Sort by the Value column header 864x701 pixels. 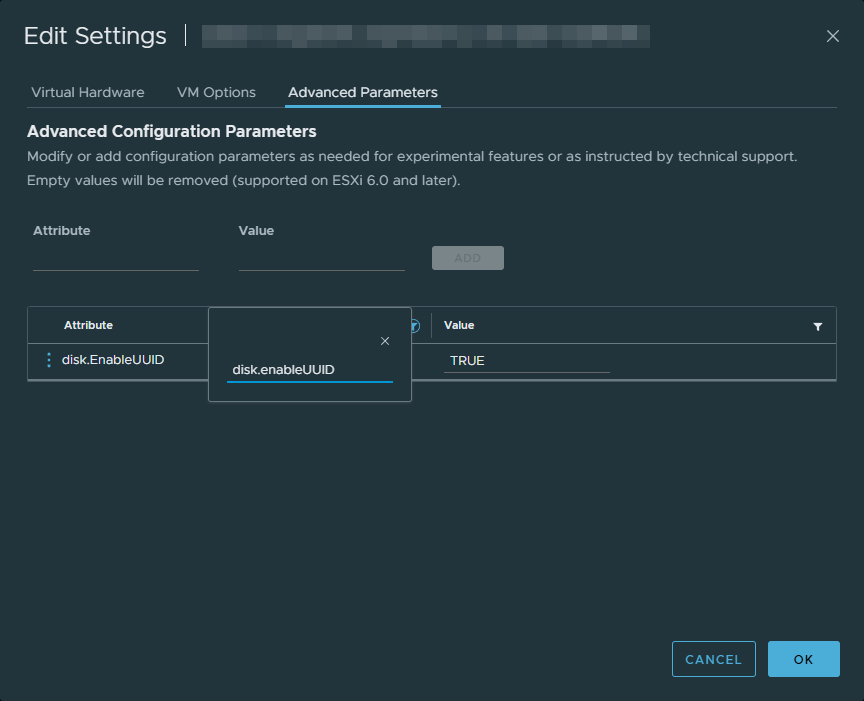pyautogui.click(x=459, y=325)
